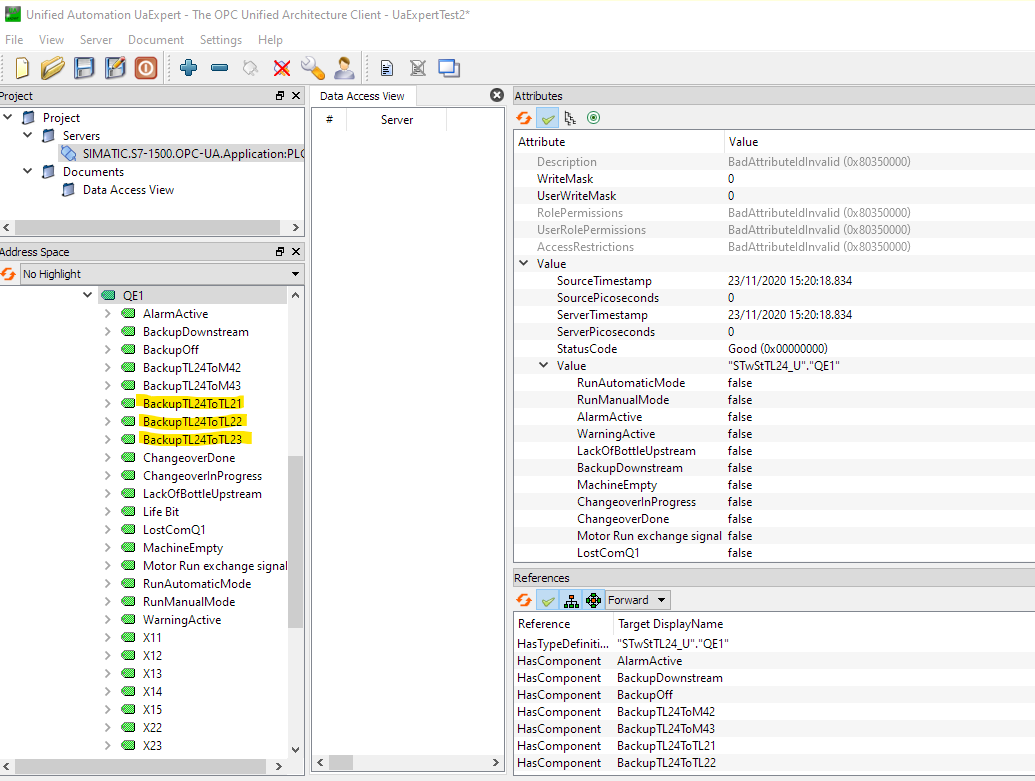Screen dimensions: 1035x781
Task: Click the green crosshair icon in References toolbar
Action: (593, 600)
